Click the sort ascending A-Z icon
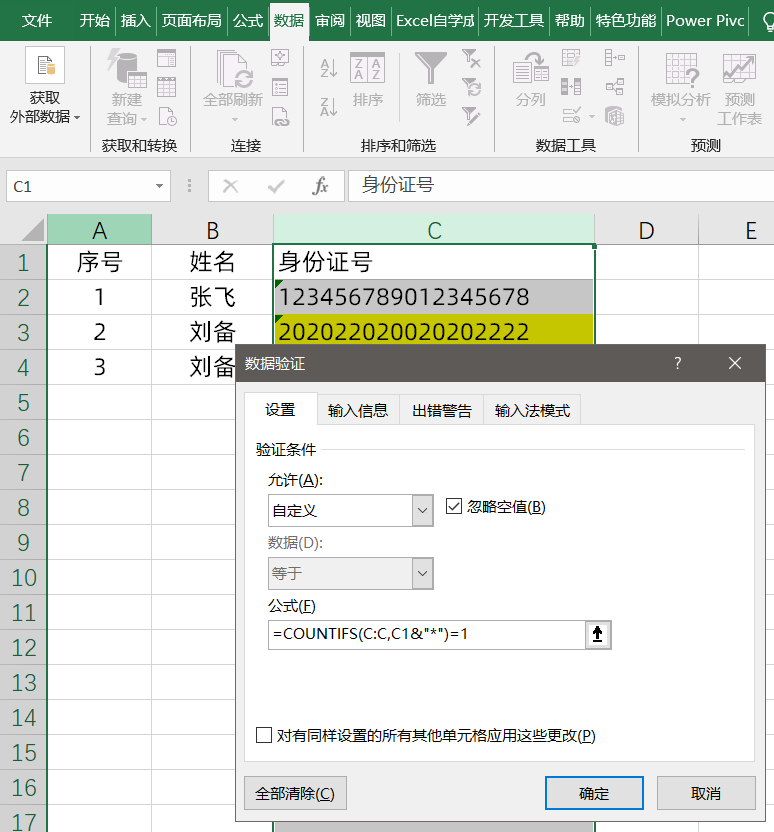This screenshot has height=832, width=774. click(x=328, y=68)
